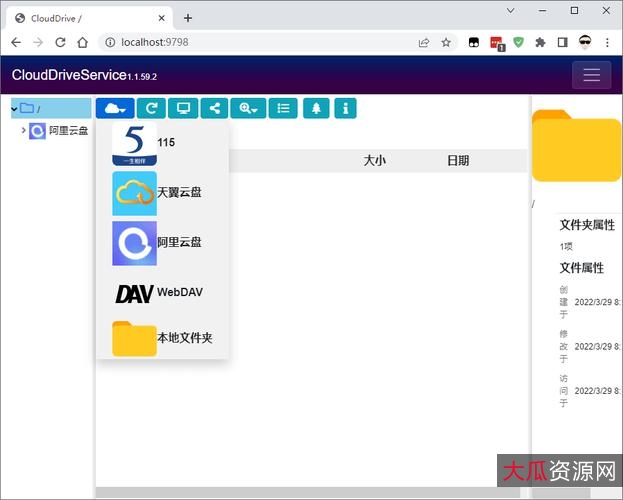The image size is (623, 500).
Task: Click the monitor mount toolbar button
Action: pyautogui.click(x=183, y=108)
